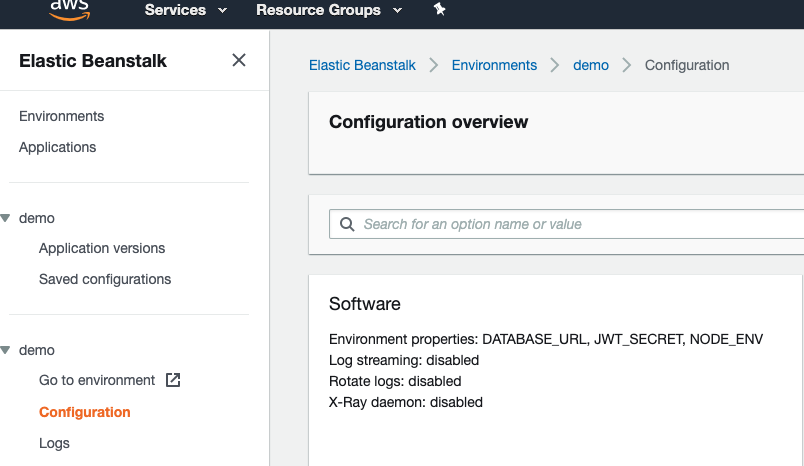The image size is (804, 466).
Task: Click Go to environment link
Action: (x=97, y=380)
